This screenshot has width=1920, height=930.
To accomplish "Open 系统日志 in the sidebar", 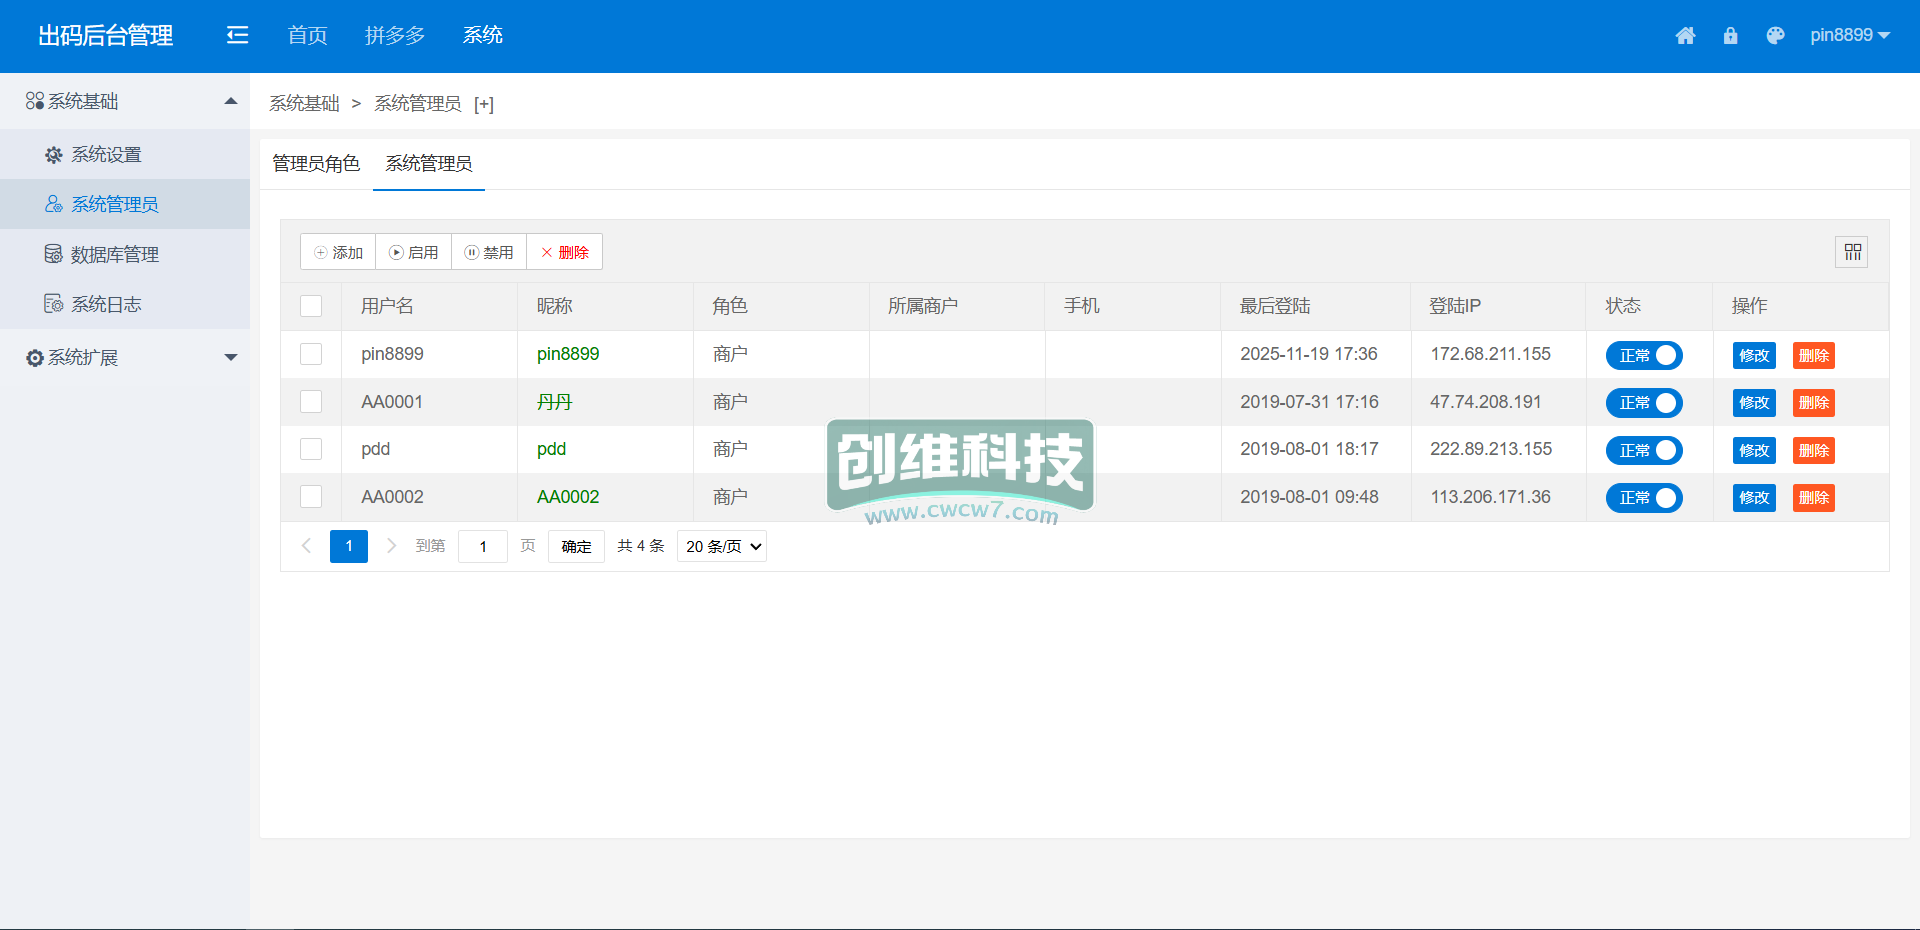I will [x=106, y=304].
